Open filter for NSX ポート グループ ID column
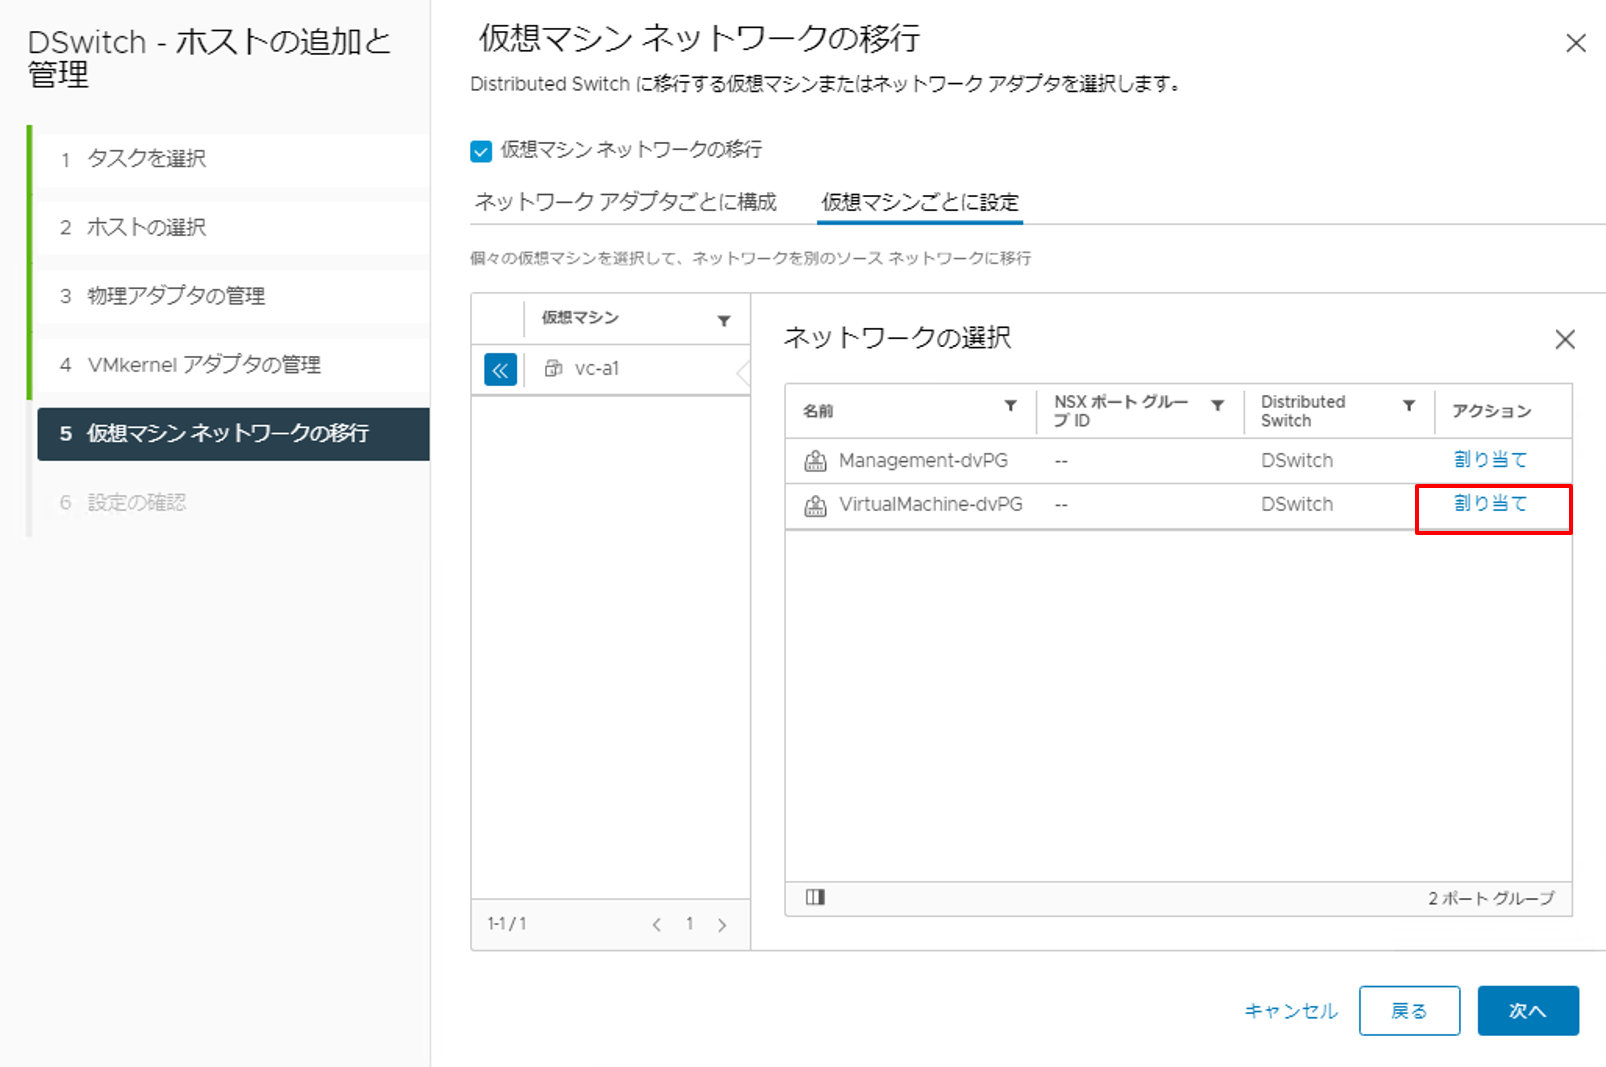1606x1067 pixels. coord(1217,406)
